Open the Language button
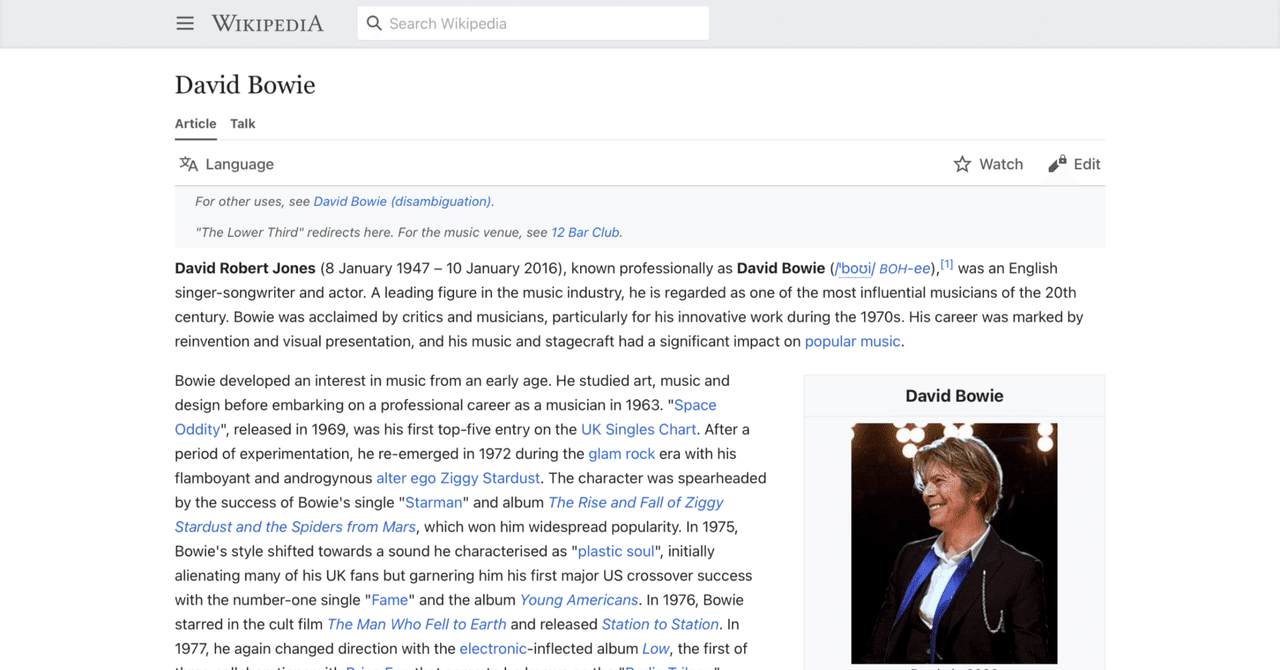The image size is (1280, 670). pos(226,164)
